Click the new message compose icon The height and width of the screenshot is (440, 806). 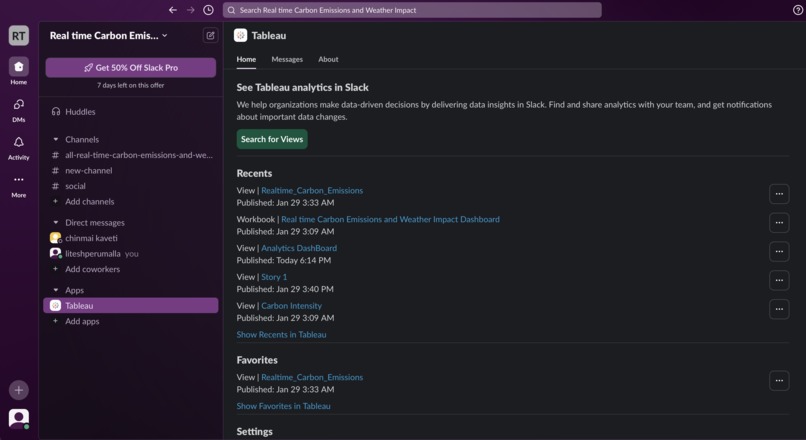tap(210, 35)
